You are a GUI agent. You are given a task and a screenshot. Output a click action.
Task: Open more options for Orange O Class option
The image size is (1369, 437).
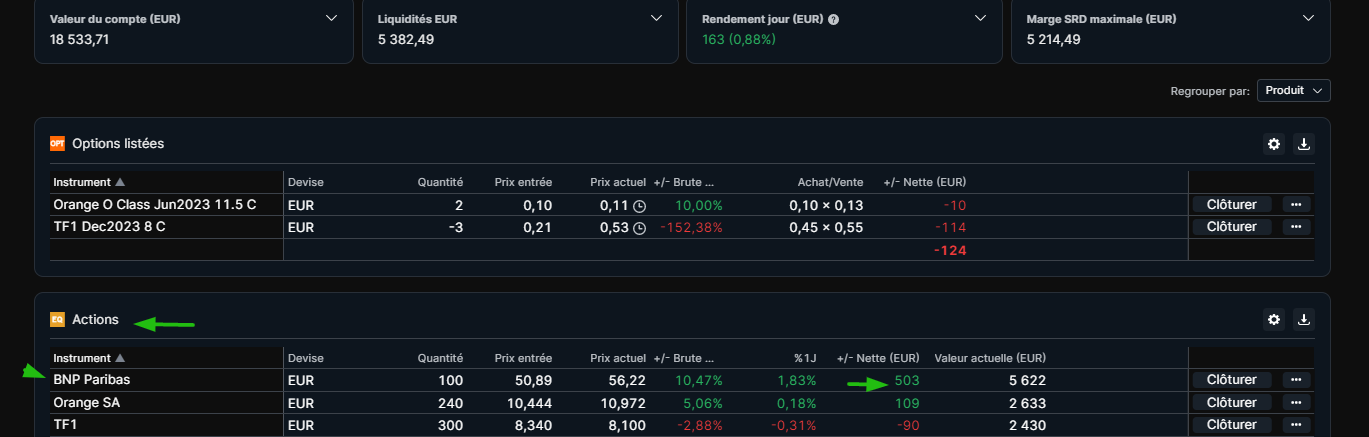click(1296, 204)
